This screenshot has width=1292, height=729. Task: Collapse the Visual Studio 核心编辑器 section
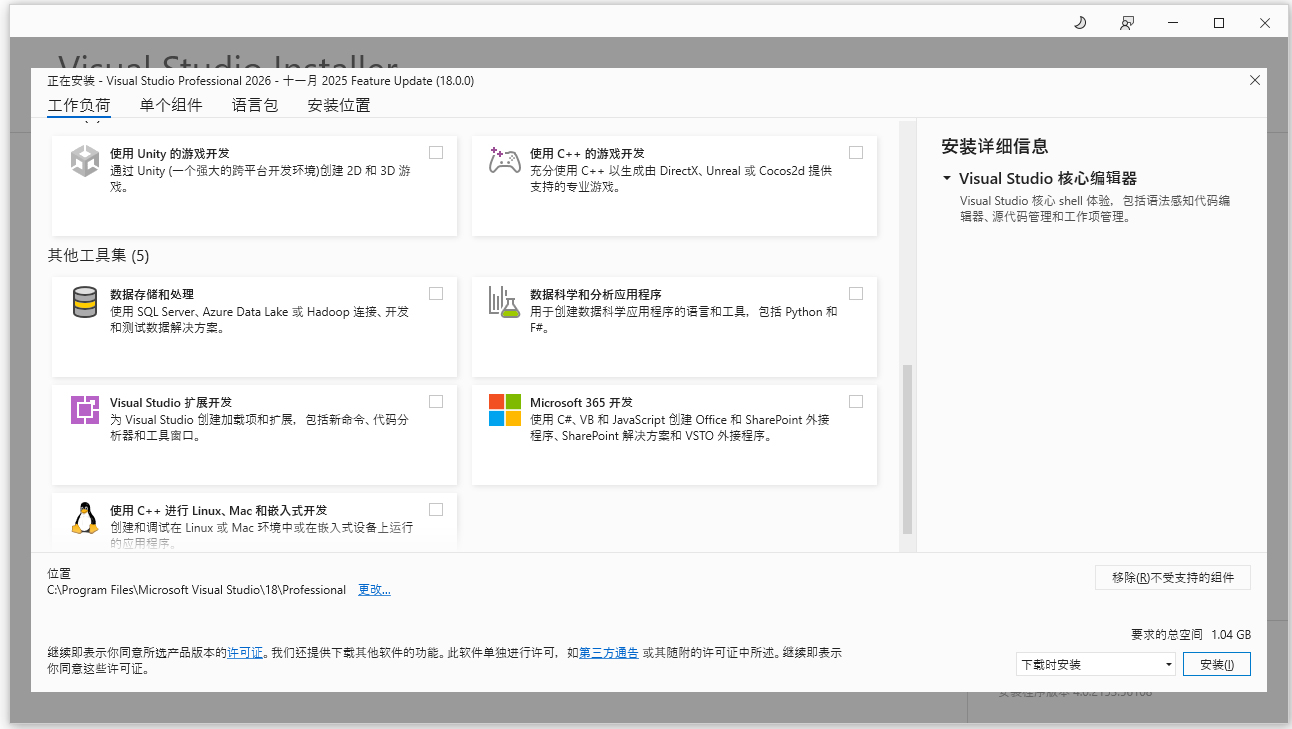(x=946, y=179)
